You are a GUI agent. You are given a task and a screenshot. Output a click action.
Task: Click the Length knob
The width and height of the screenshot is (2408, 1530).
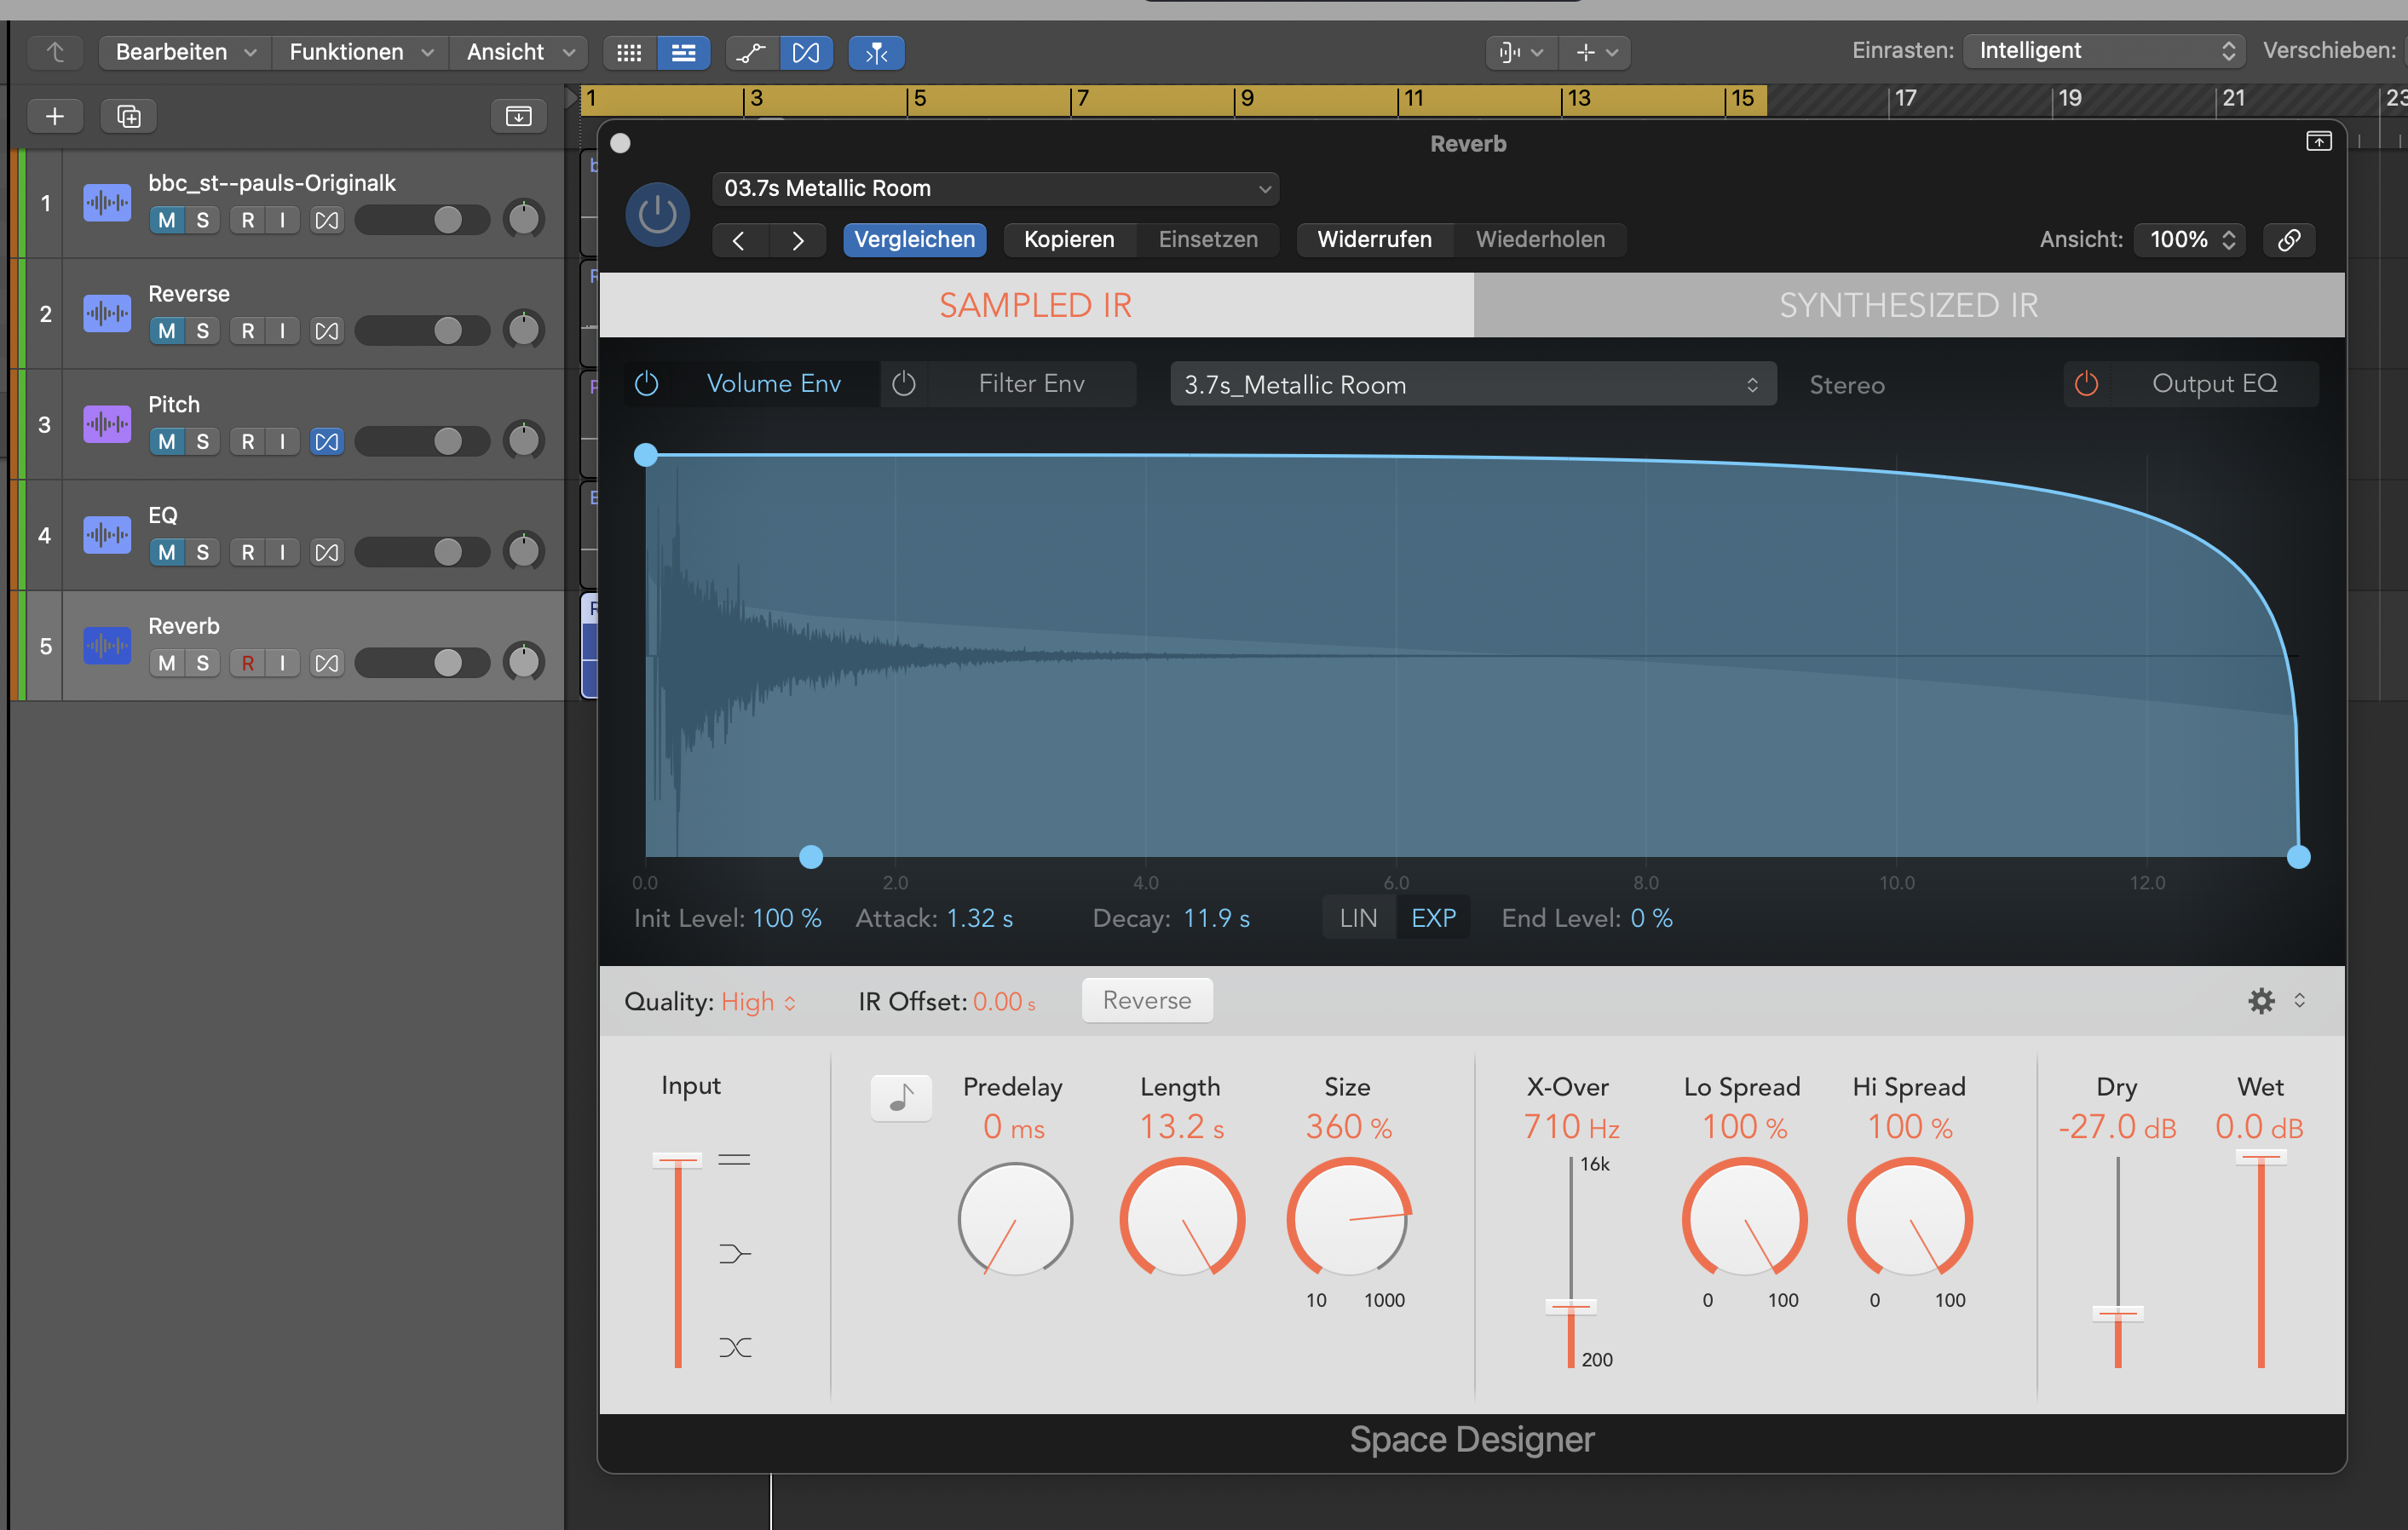coord(1181,1218)
